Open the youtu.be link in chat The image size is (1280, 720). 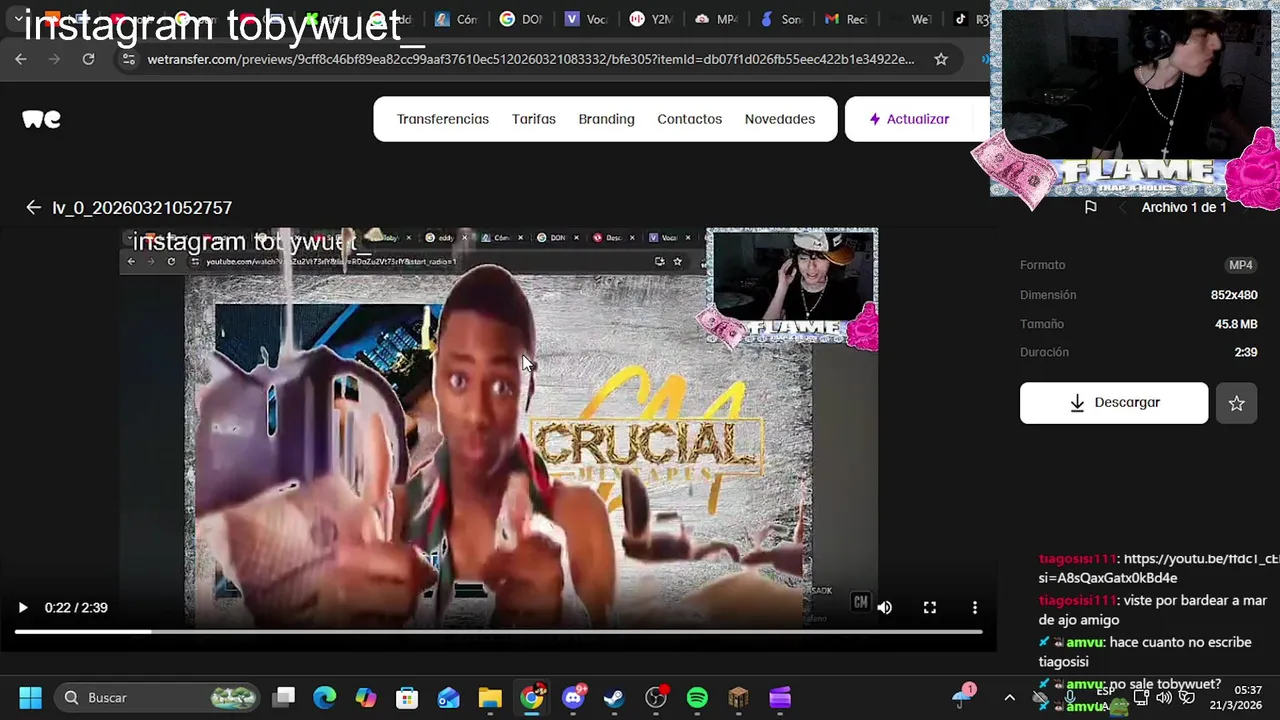click(1159, 568)
